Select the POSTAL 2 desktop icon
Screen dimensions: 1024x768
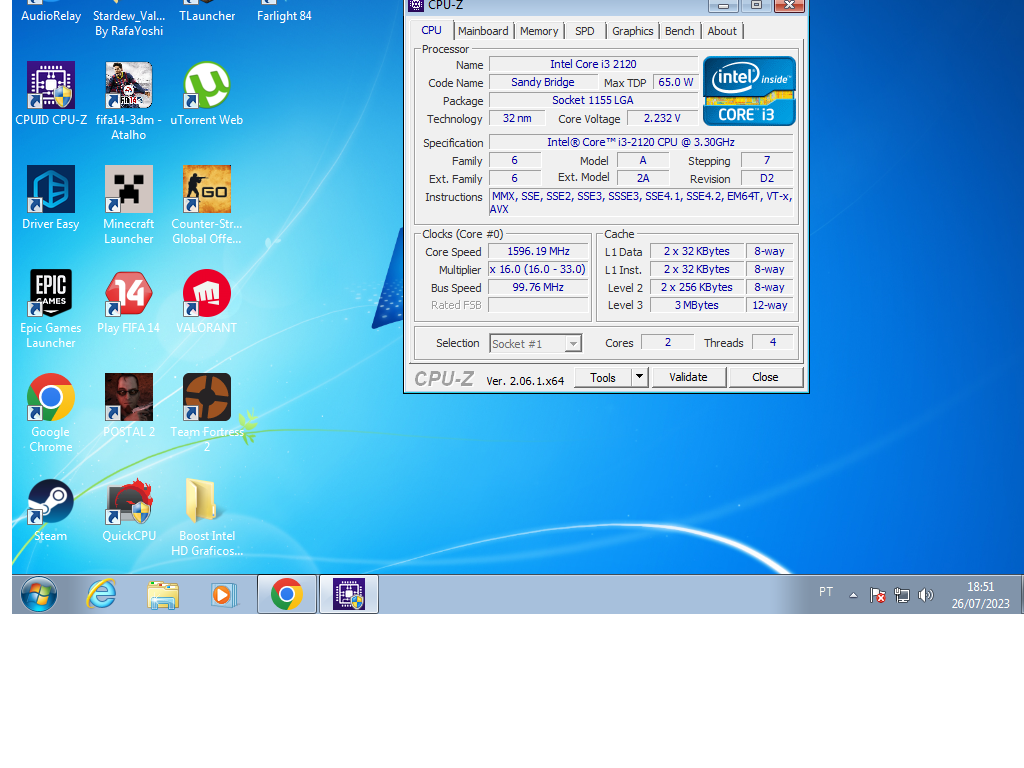click(129, 405)
